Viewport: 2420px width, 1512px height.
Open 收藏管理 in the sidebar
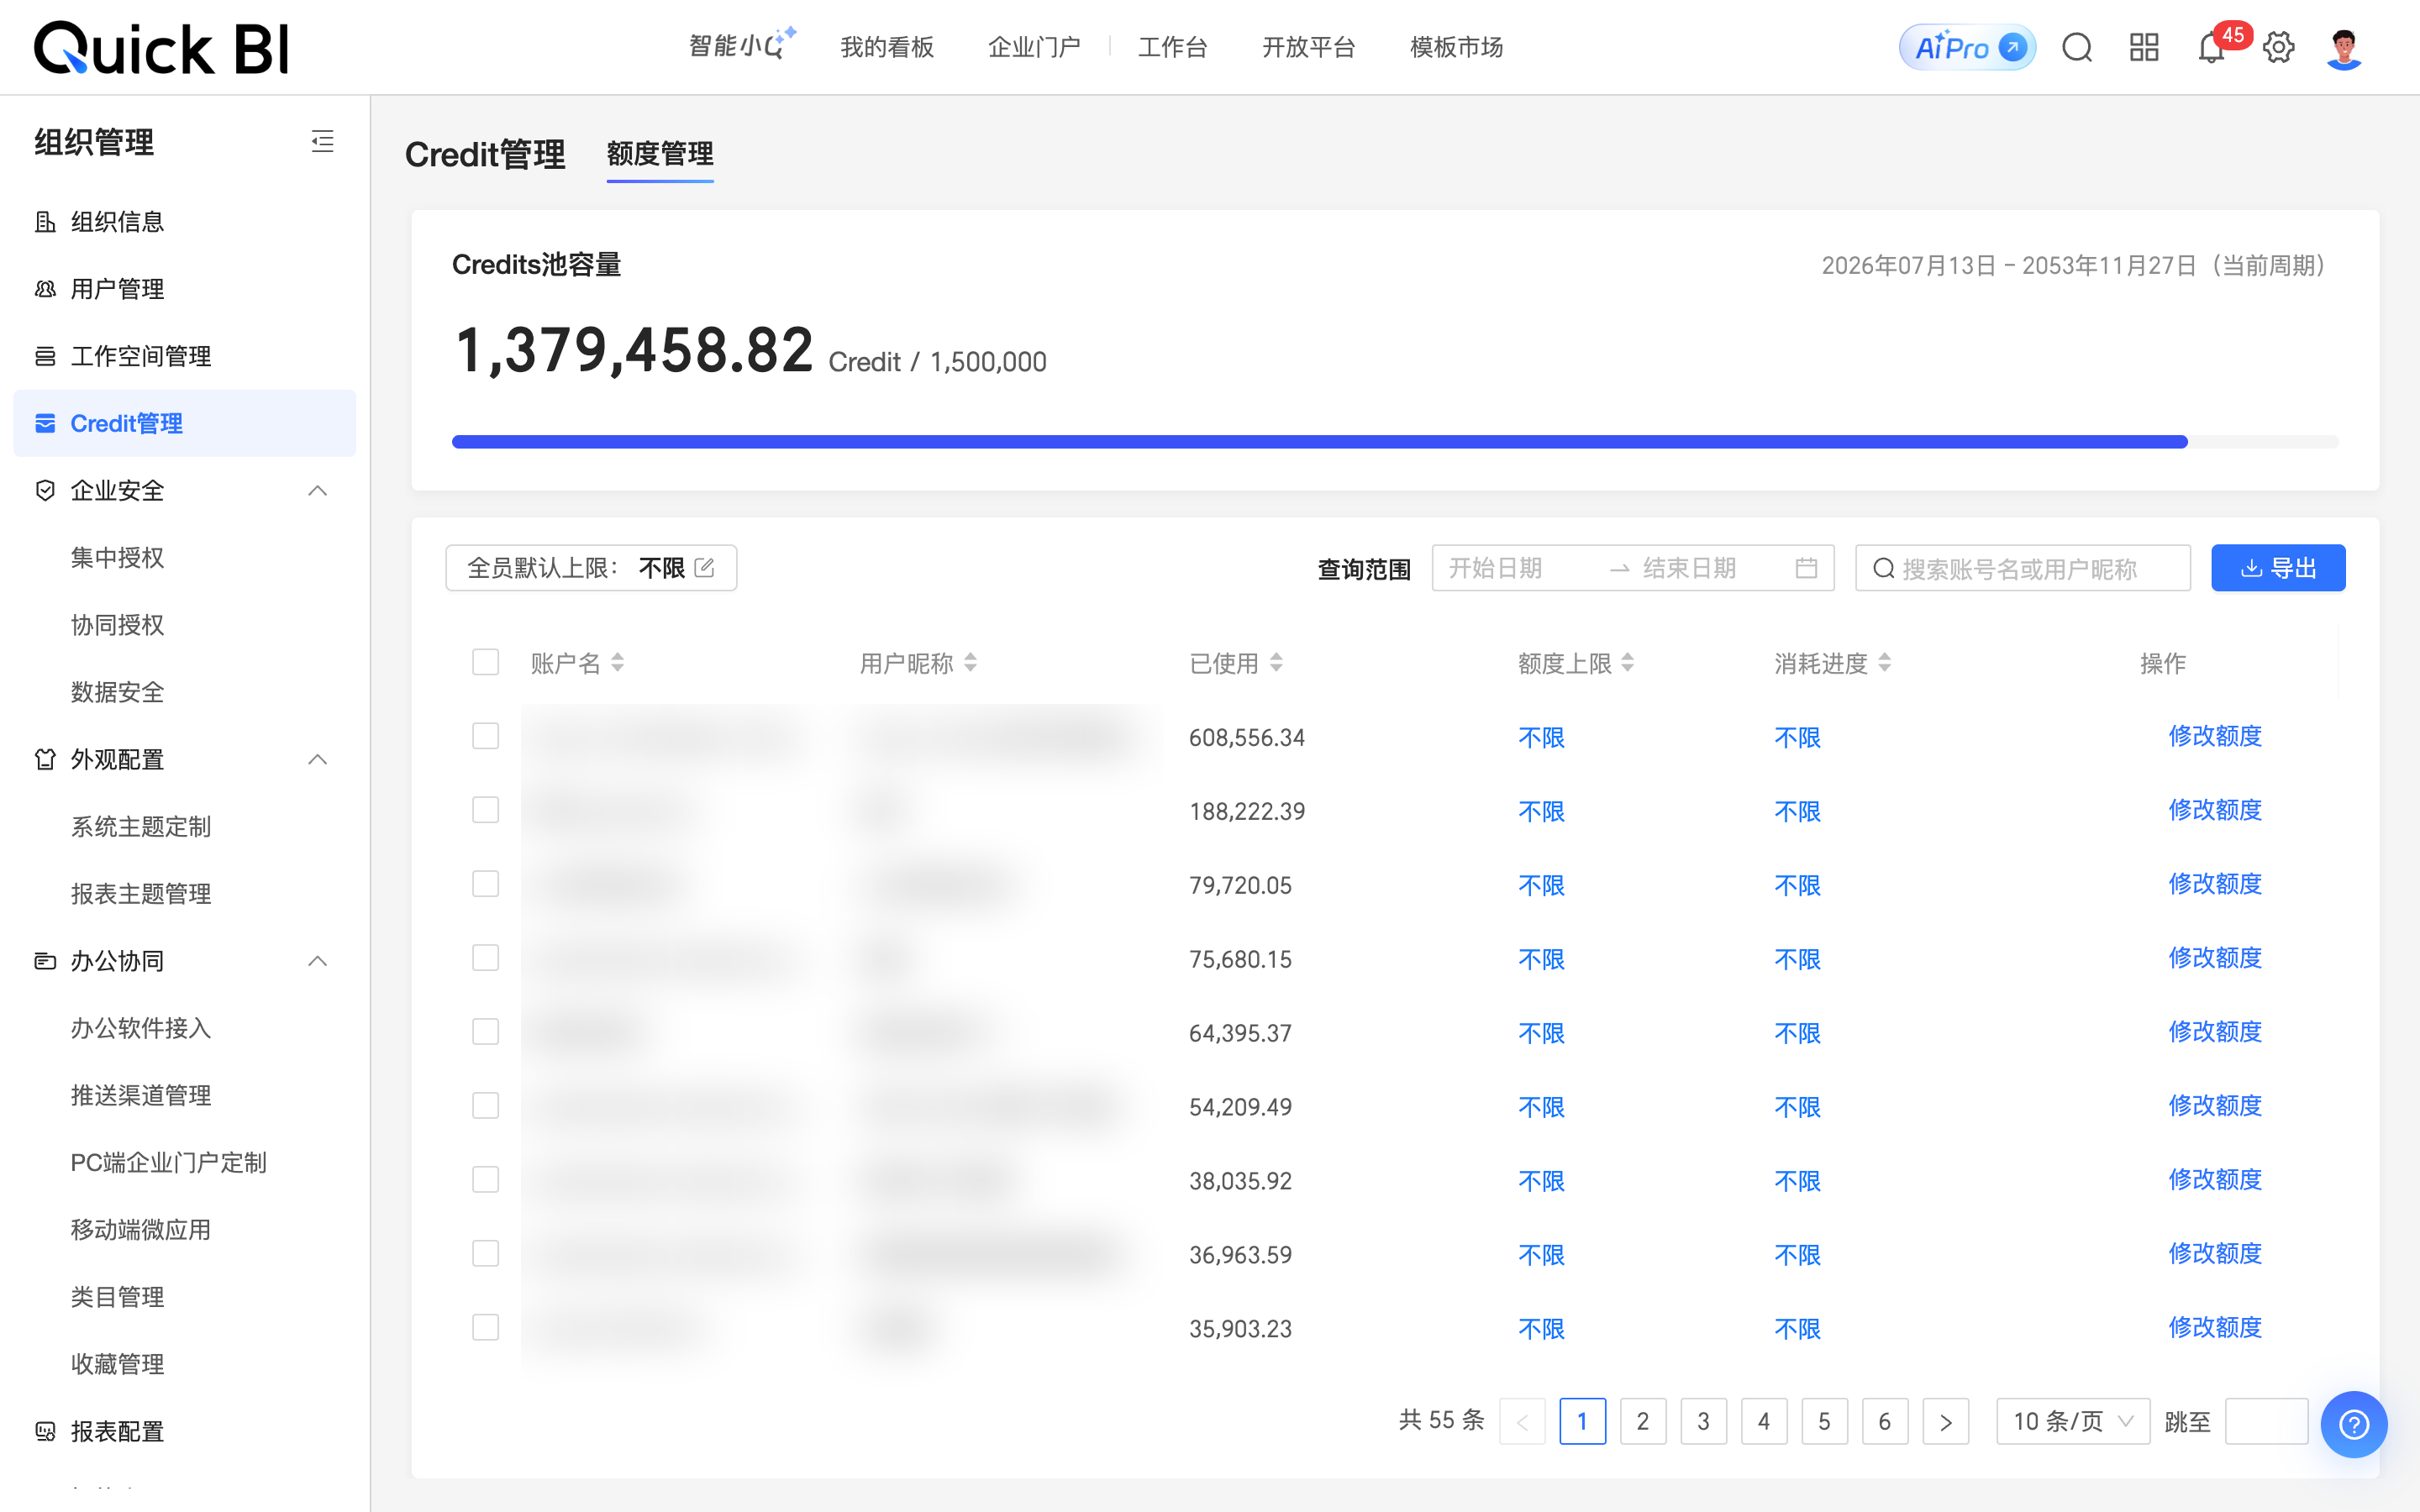(117, 1364)
